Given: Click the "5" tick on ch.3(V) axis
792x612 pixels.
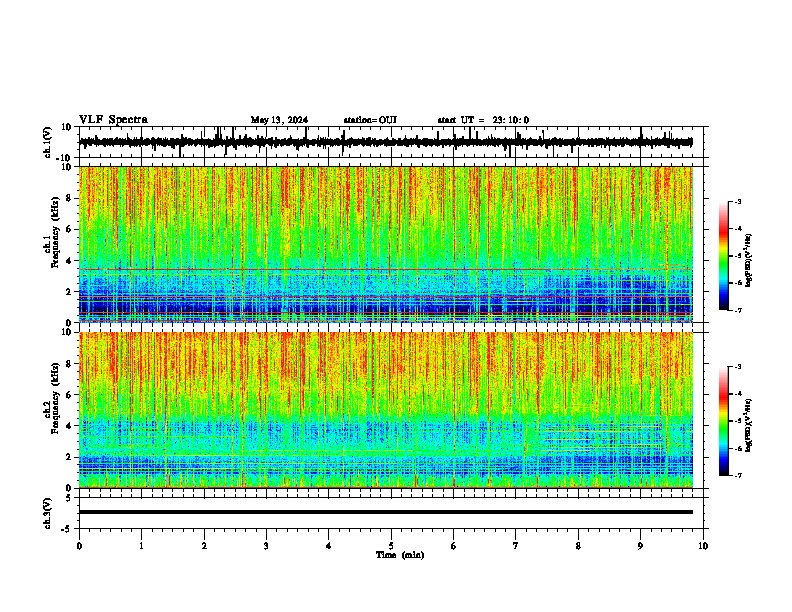Looking at the screenshot, I should point(70,498).
